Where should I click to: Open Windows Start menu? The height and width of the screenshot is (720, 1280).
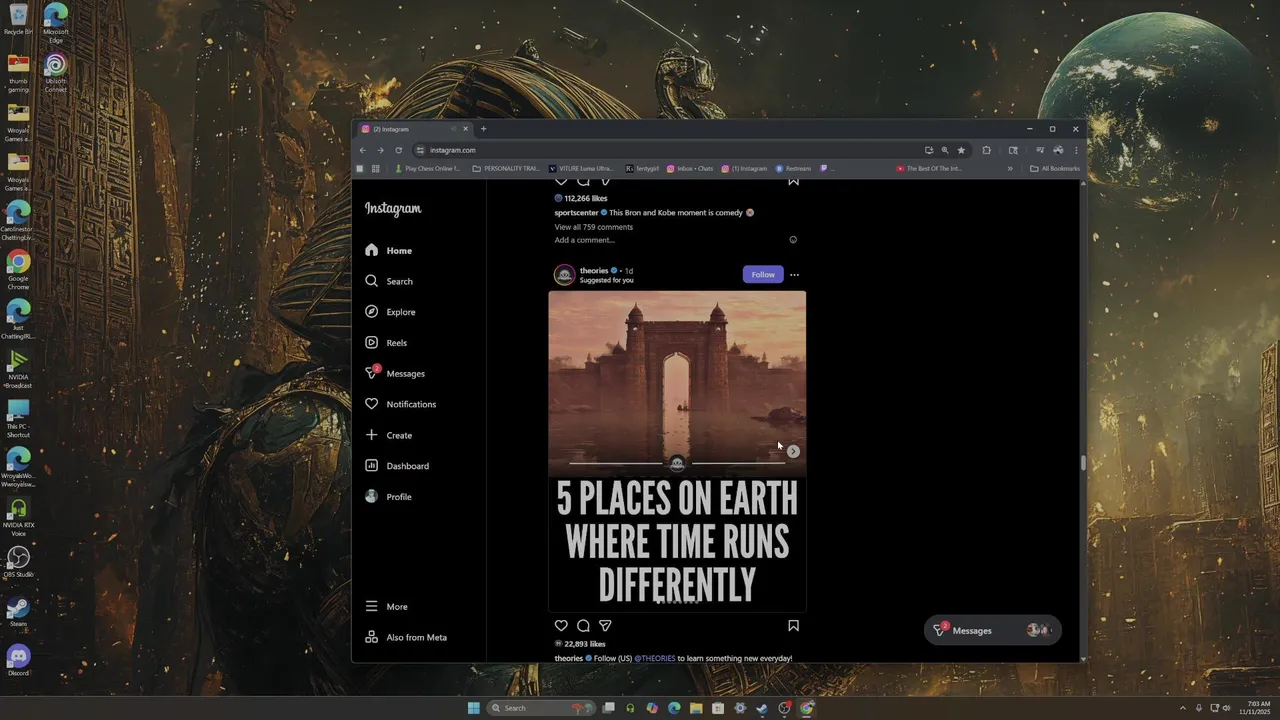pyautogui.click(x=473, y=708)
